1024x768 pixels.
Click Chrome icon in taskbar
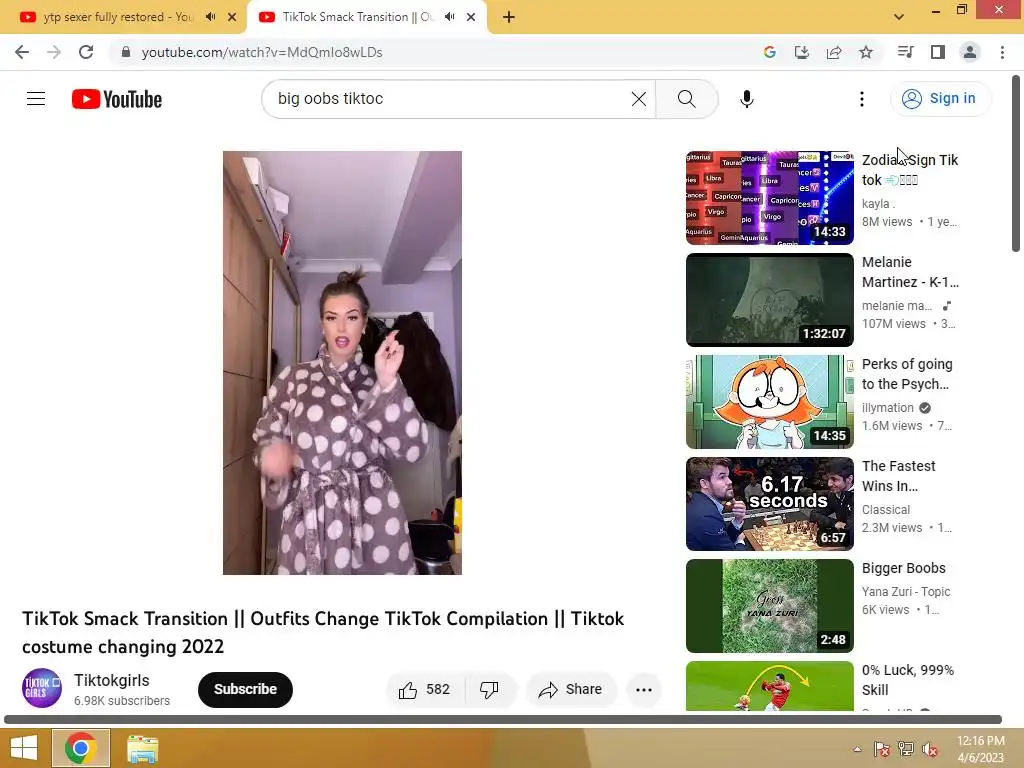tap(80, 748)
